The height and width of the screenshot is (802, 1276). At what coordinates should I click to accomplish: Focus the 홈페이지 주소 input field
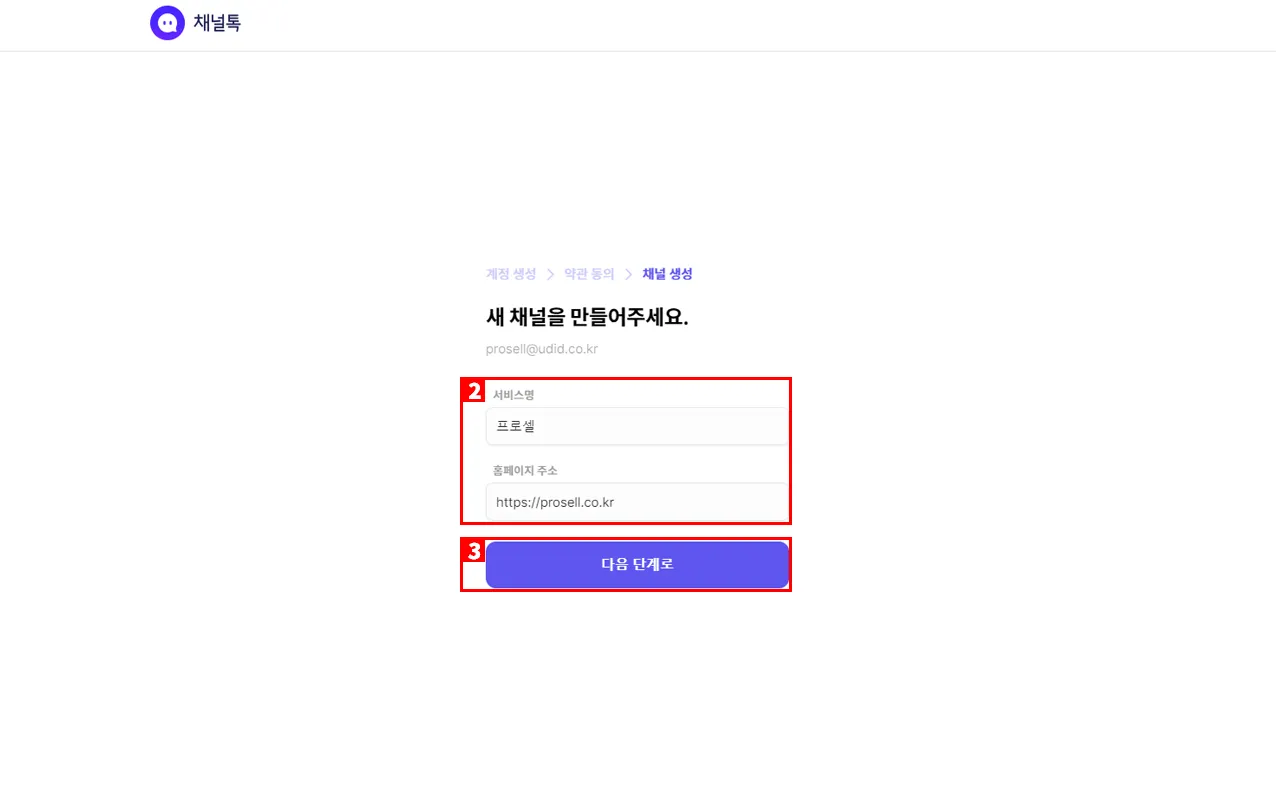[636, 502]
